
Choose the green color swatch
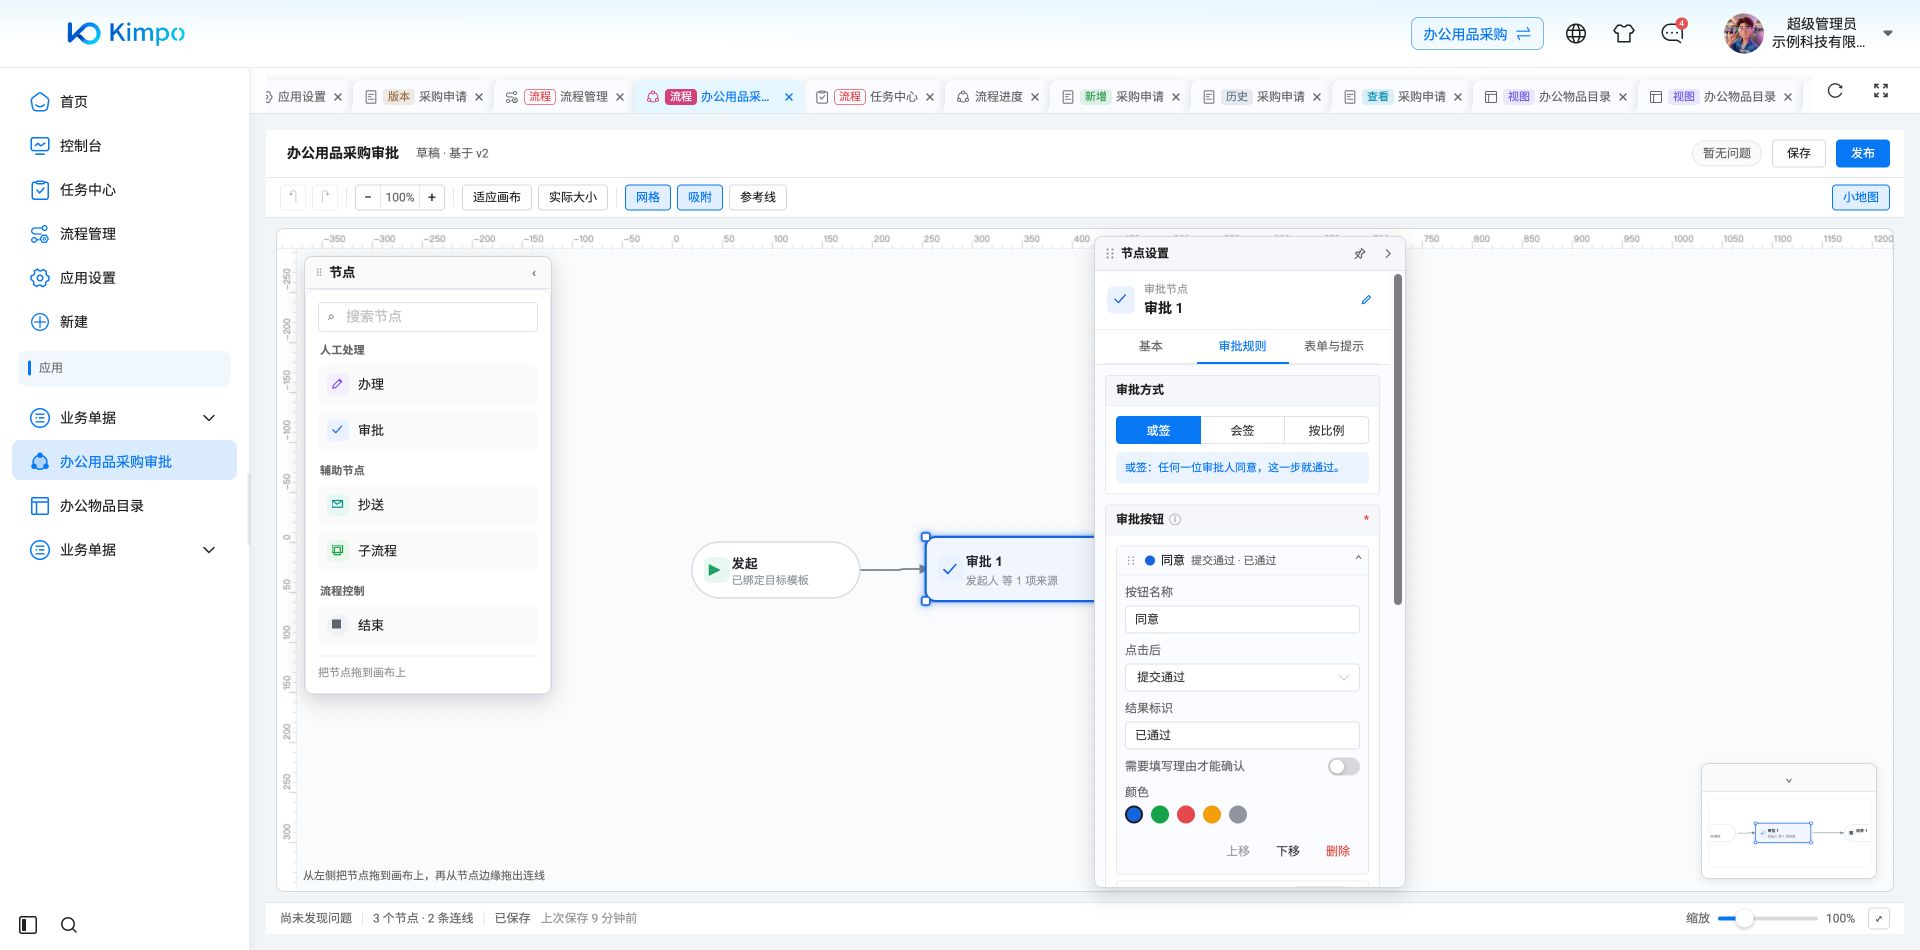1160,815
